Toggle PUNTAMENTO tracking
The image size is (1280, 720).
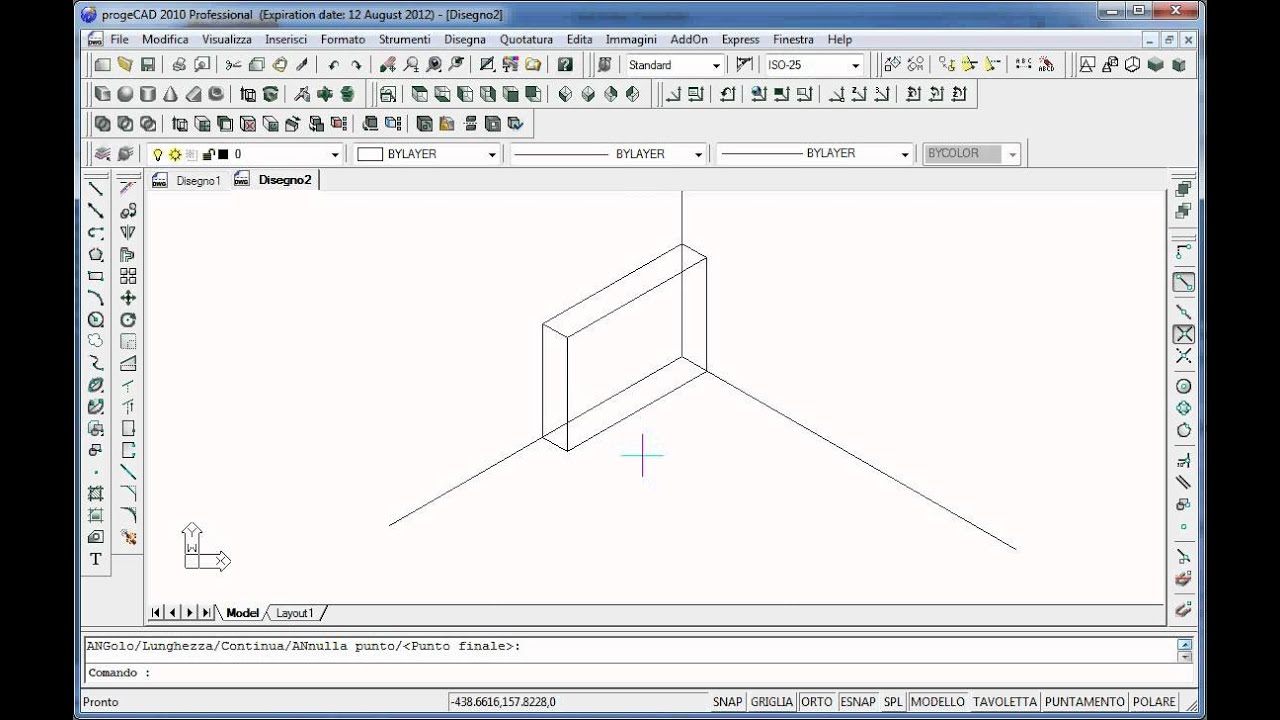pos(1085,702)
